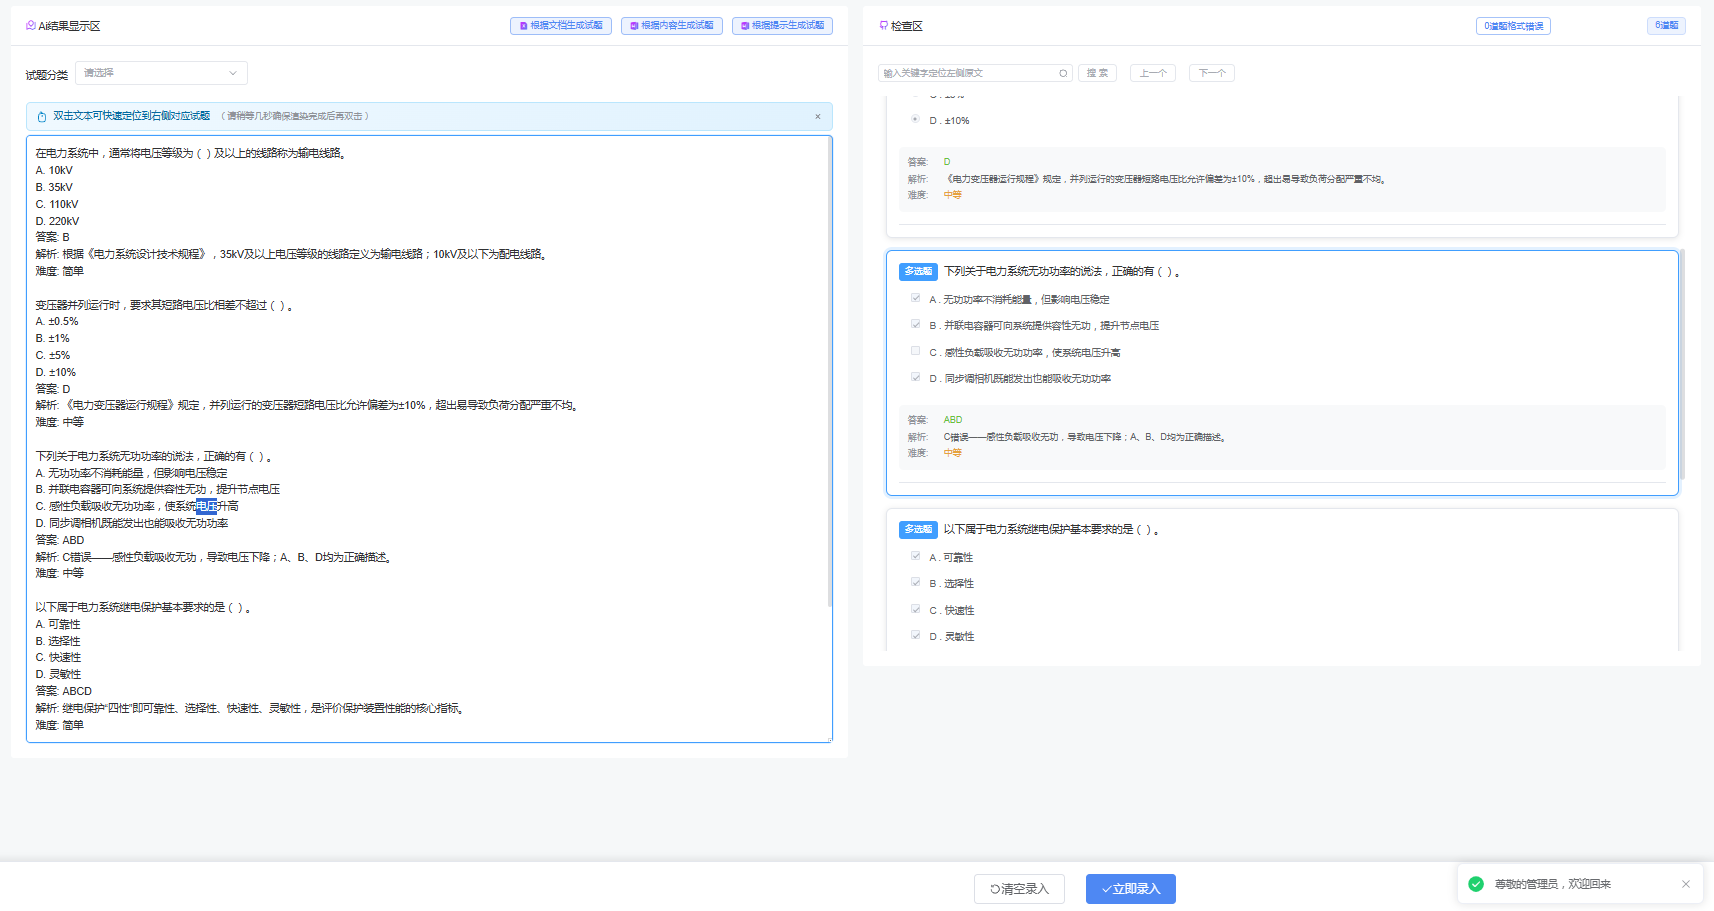Viewport: 1714px width, 911px height.
Task: Close the blue double-click hint banner
Action: pyautogui.click(x=817, y=117)
